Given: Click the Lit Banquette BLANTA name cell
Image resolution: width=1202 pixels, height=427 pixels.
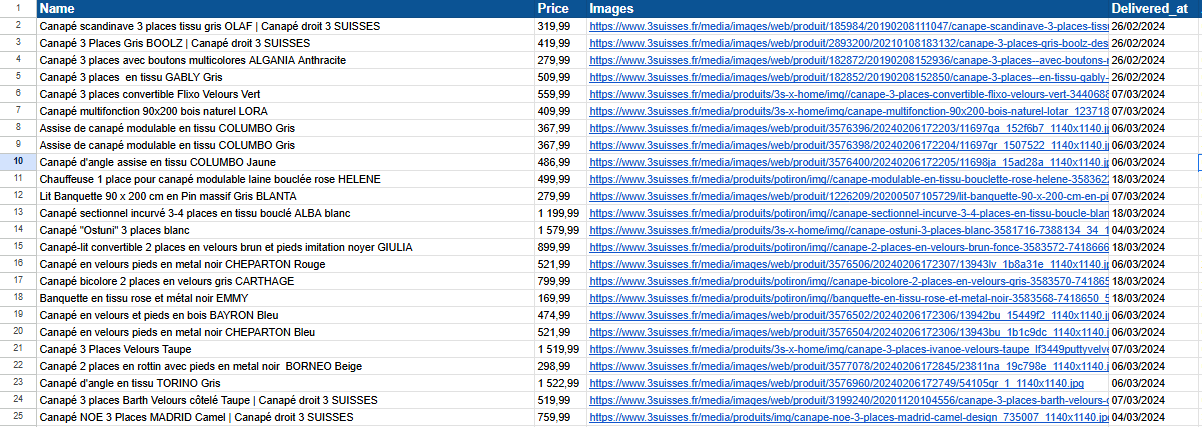Looking at the screenshot, I should [x=285, y=196].
